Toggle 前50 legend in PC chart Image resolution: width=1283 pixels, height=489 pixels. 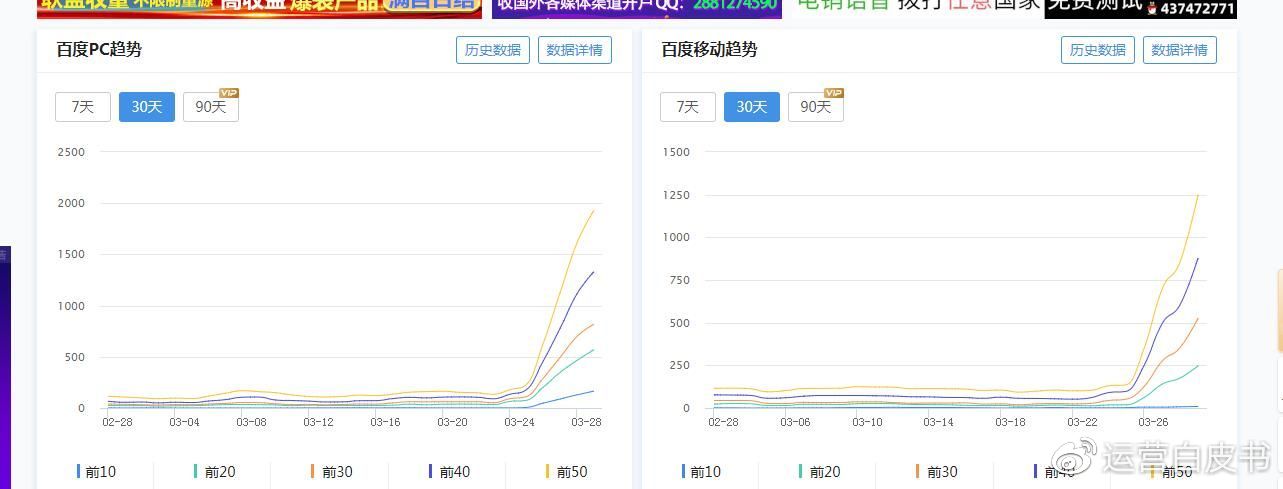[x=566, y=472]
